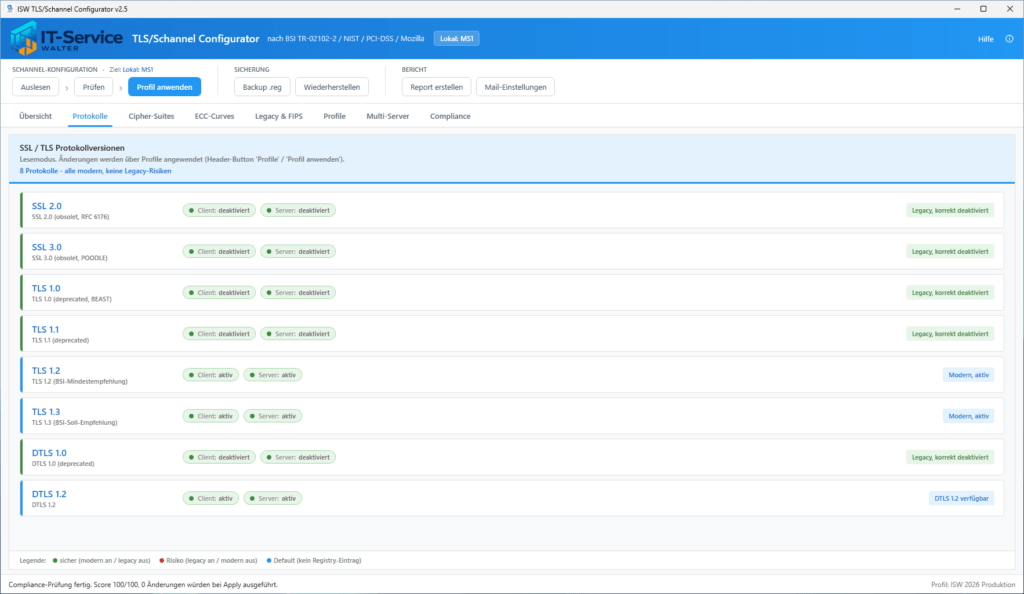Click the Auslesen button
This screenshot has height=594, width=1024.
[35, 87]
